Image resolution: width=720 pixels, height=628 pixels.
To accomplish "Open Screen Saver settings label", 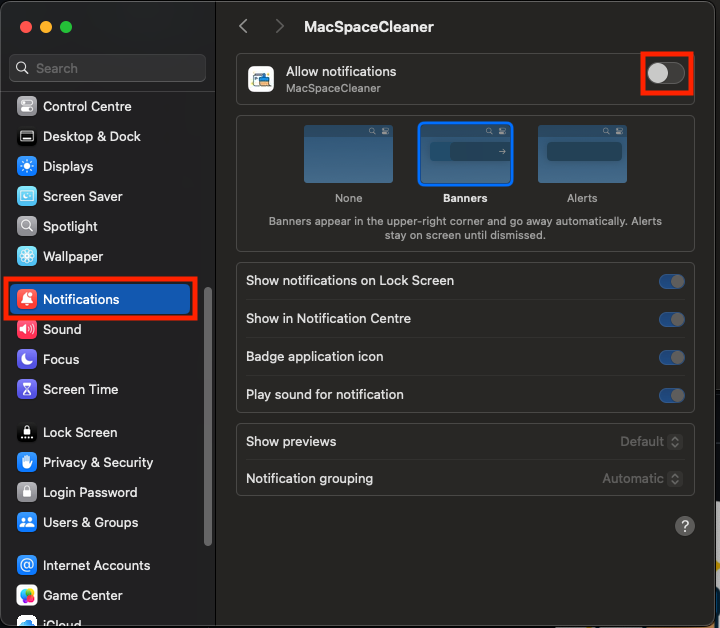I will pos(83,196).
